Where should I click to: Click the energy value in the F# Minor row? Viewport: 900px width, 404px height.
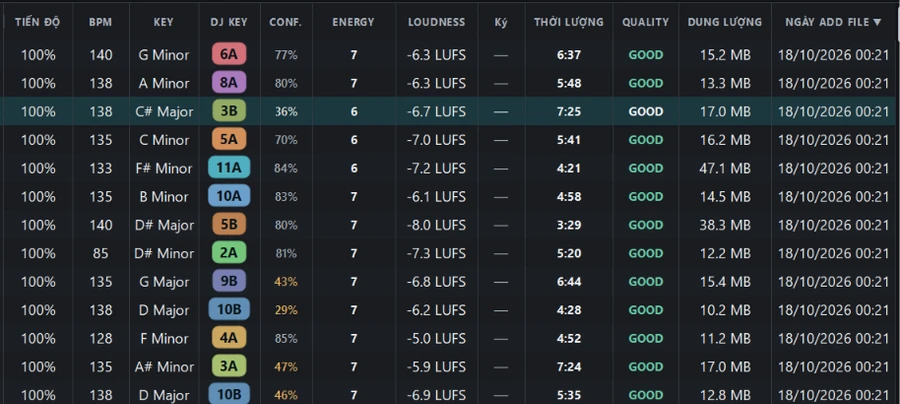[354, 168]
